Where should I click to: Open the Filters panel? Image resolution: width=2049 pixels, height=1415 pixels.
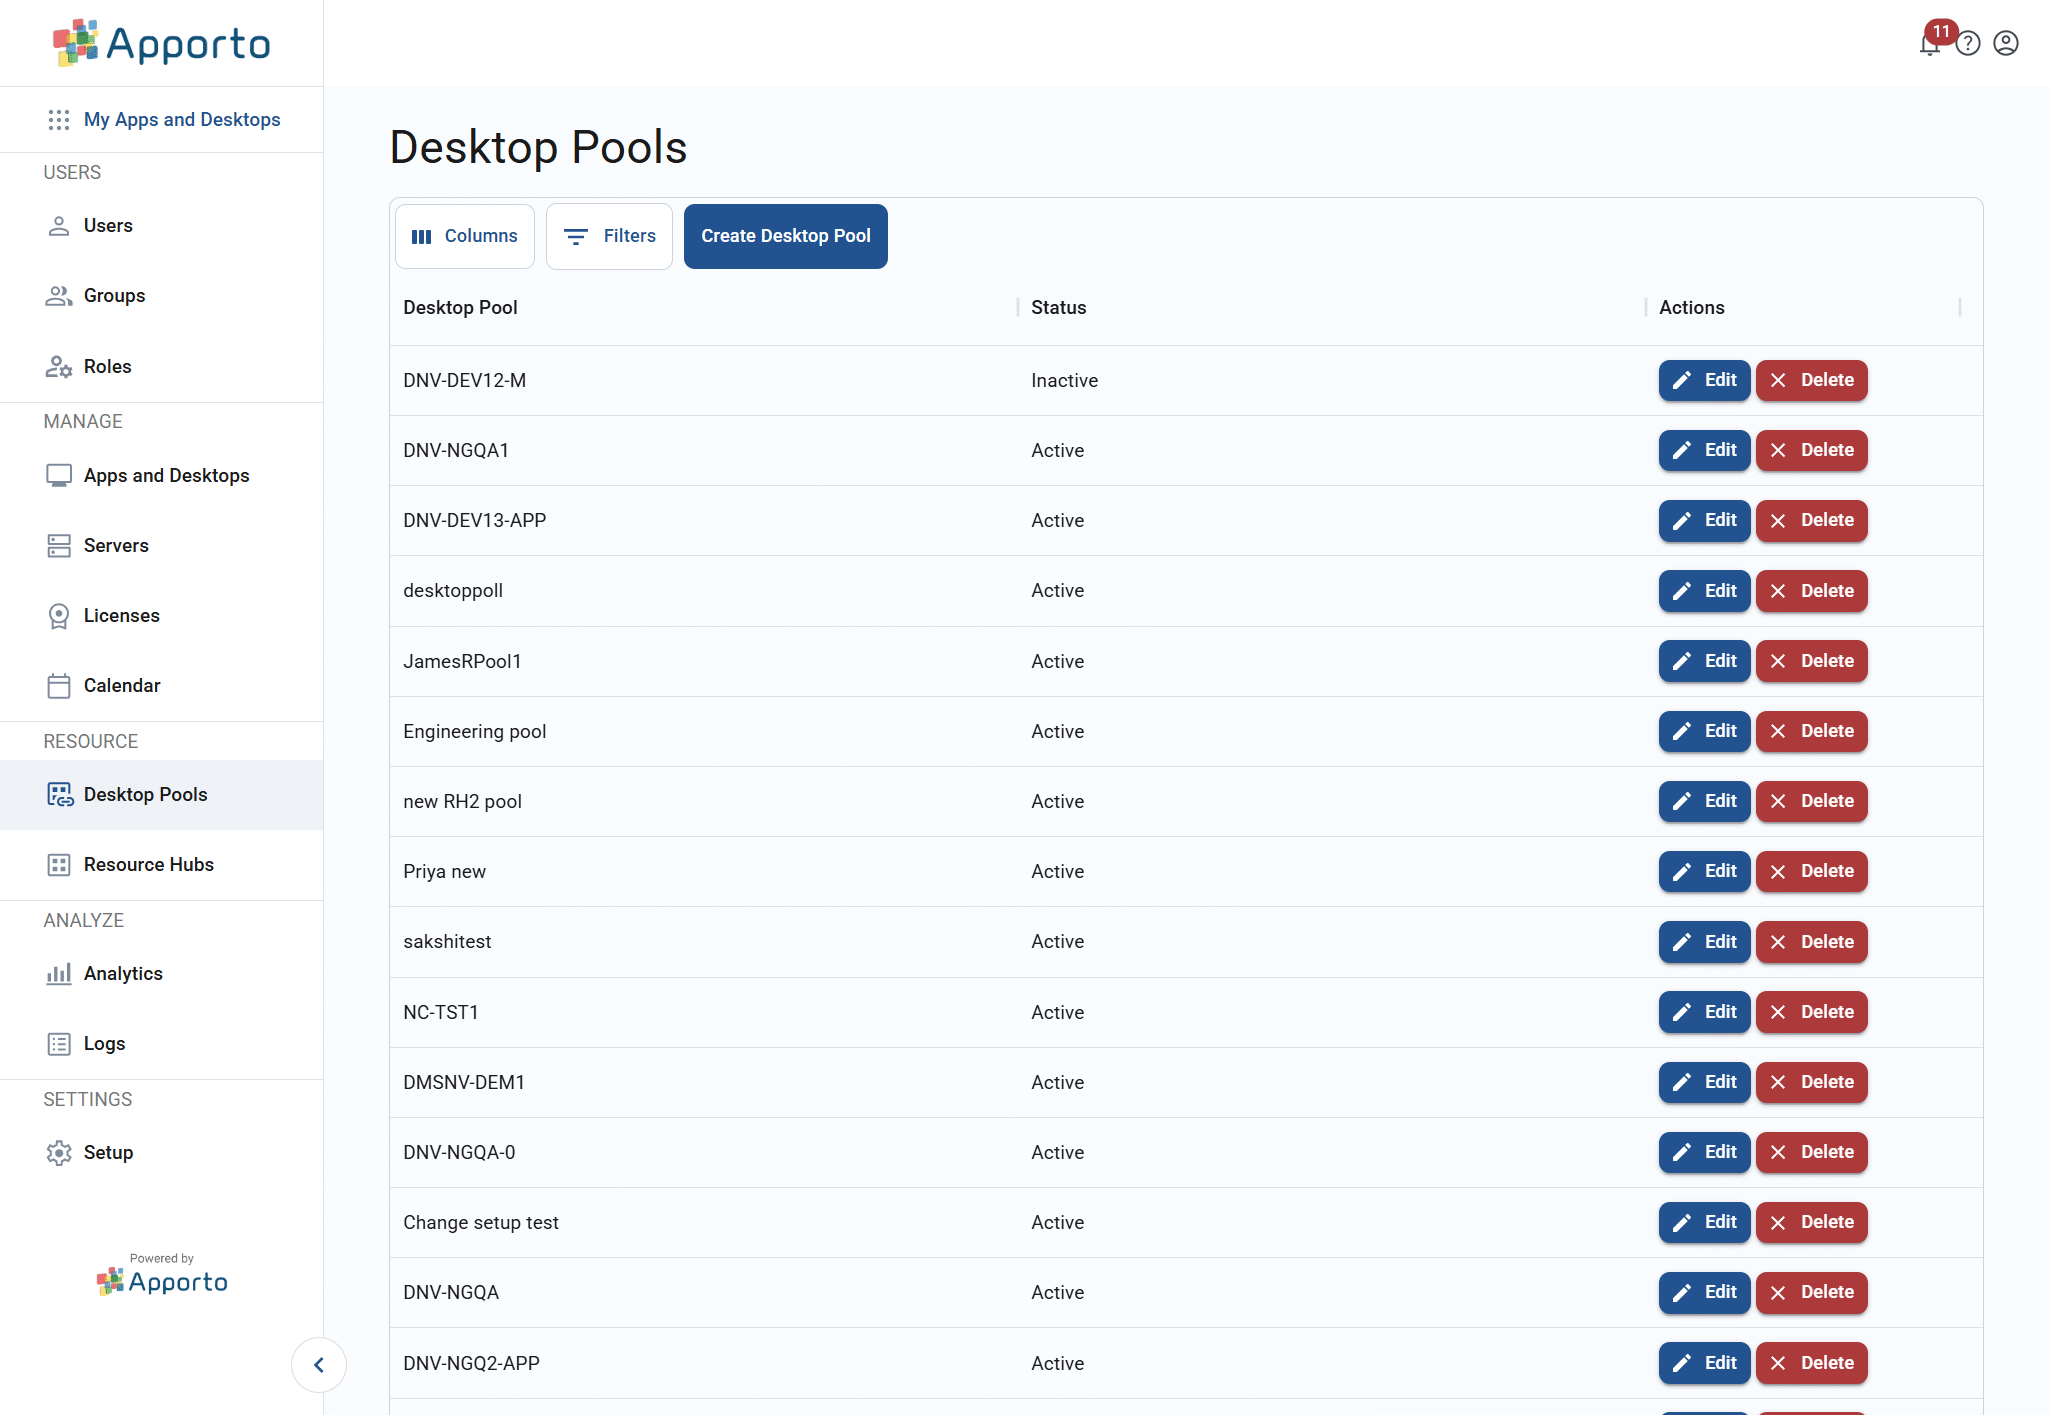point(609,236)
